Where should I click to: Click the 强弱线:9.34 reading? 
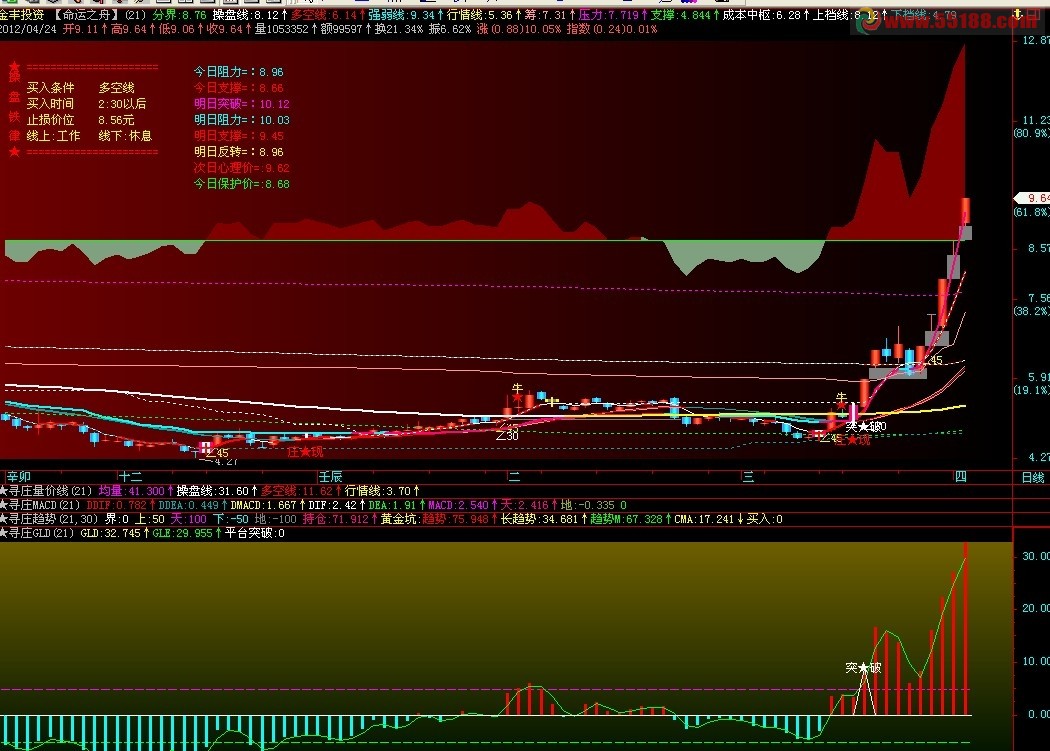[x=405, y=15]
